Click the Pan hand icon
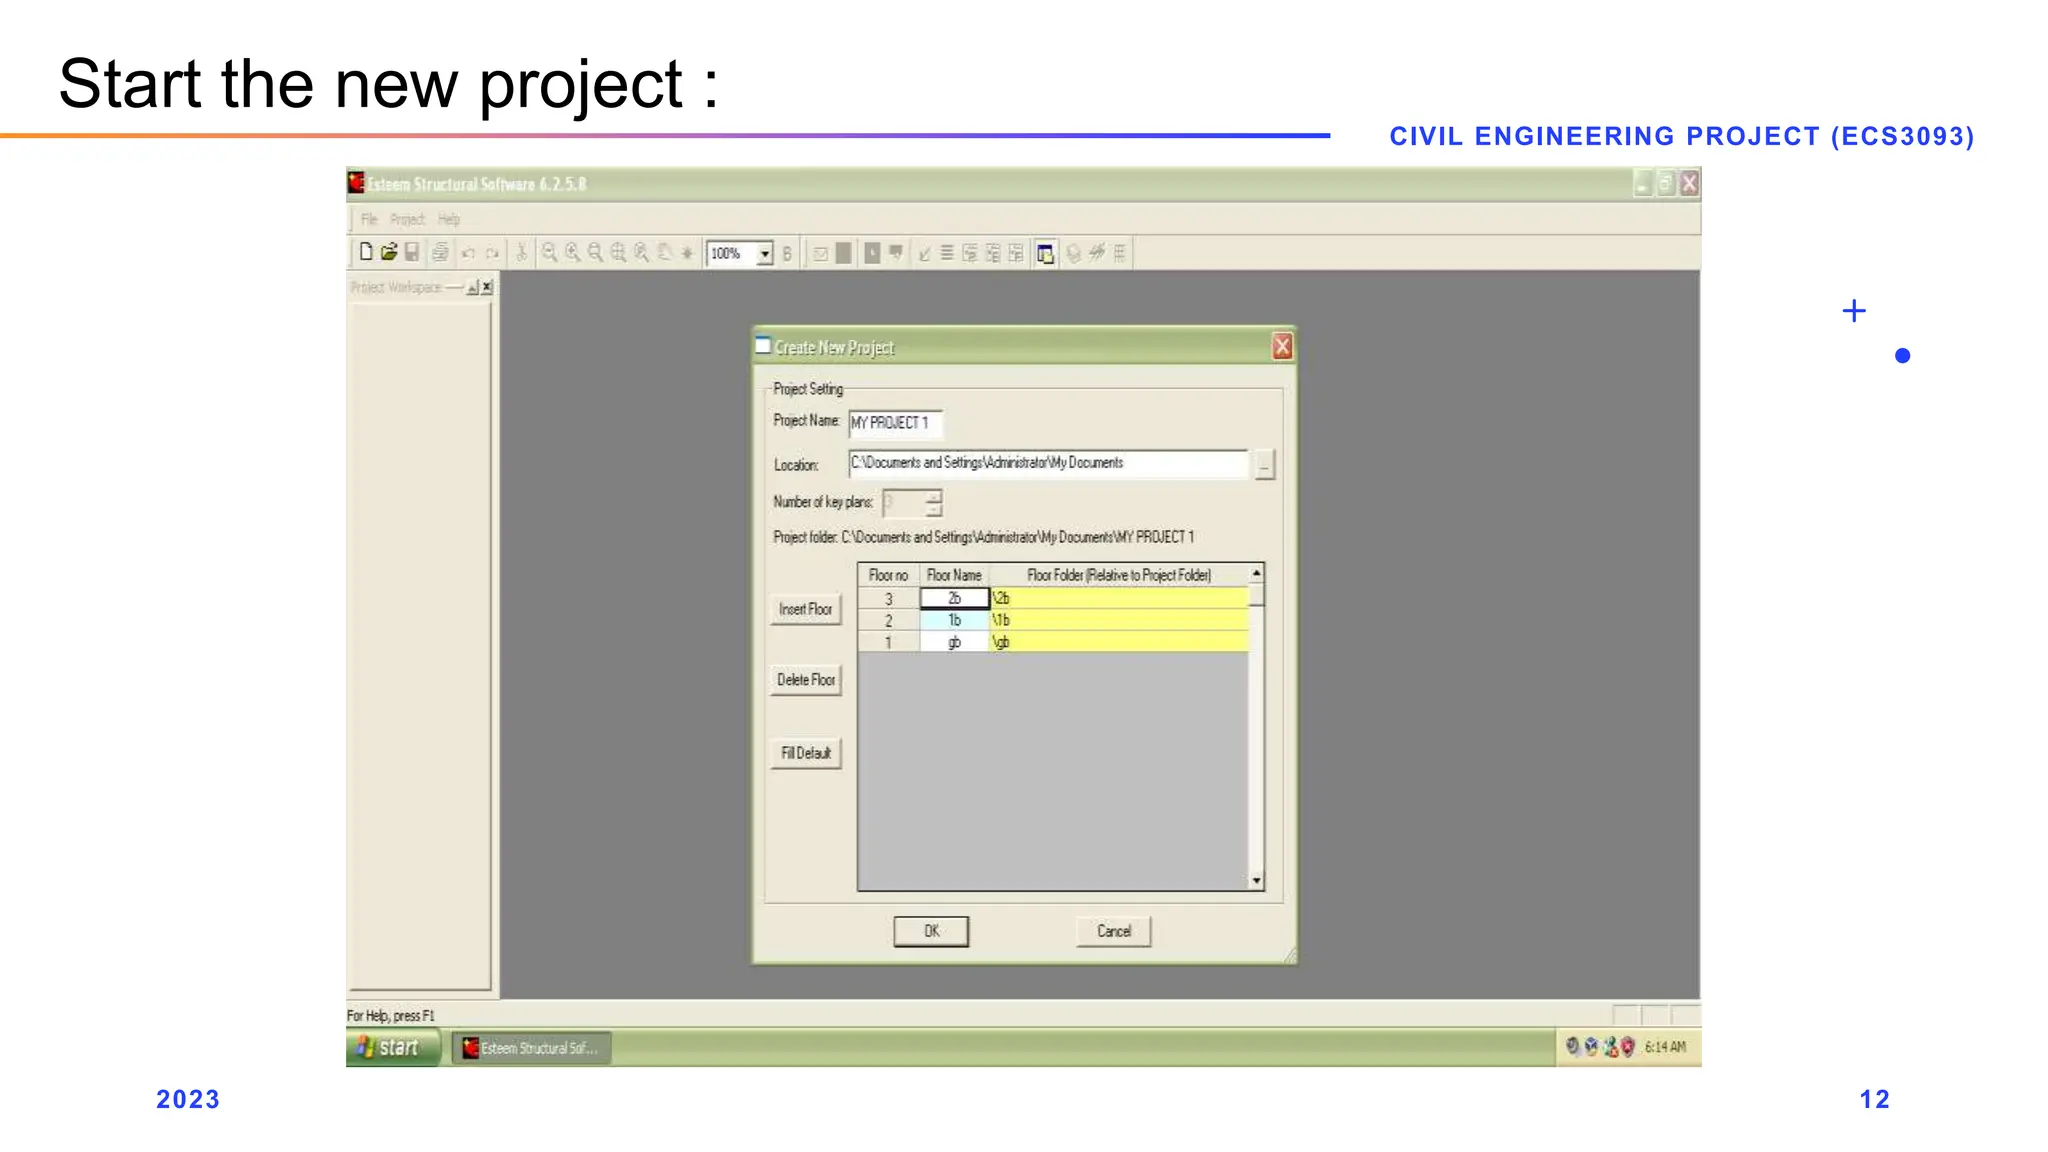The width and height of the screenshot is (2048, 1152). (x=664, y=253)
